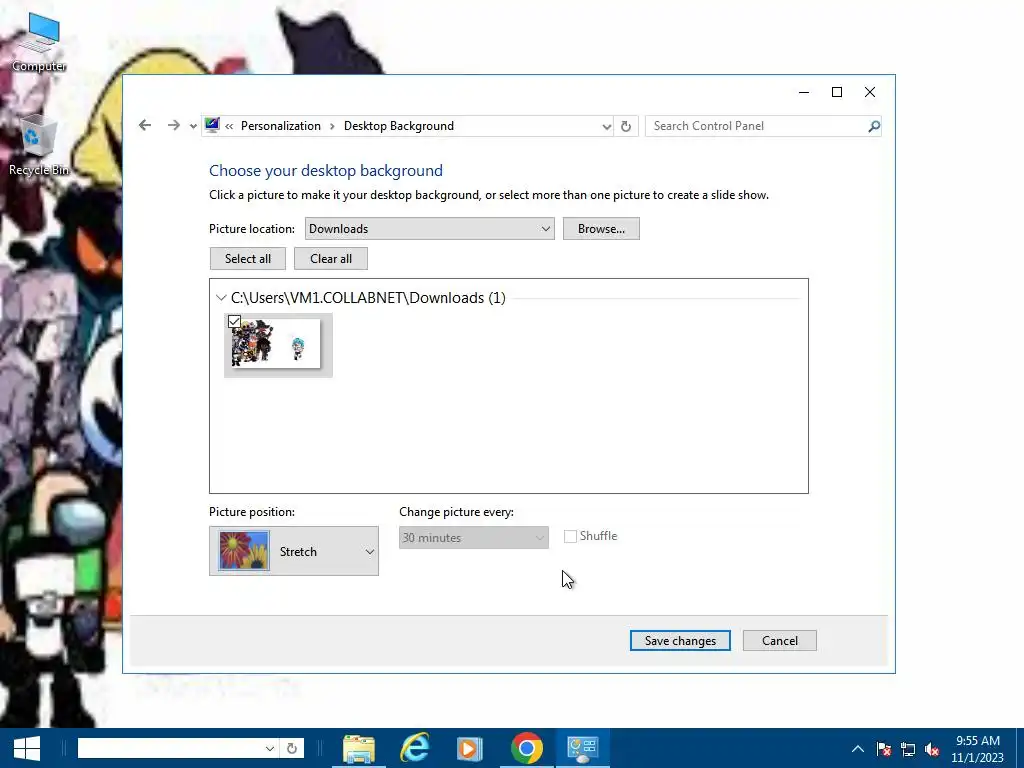Click the Select all button
The width and height of the screenshot is (1024, 768).
[248, 259]
